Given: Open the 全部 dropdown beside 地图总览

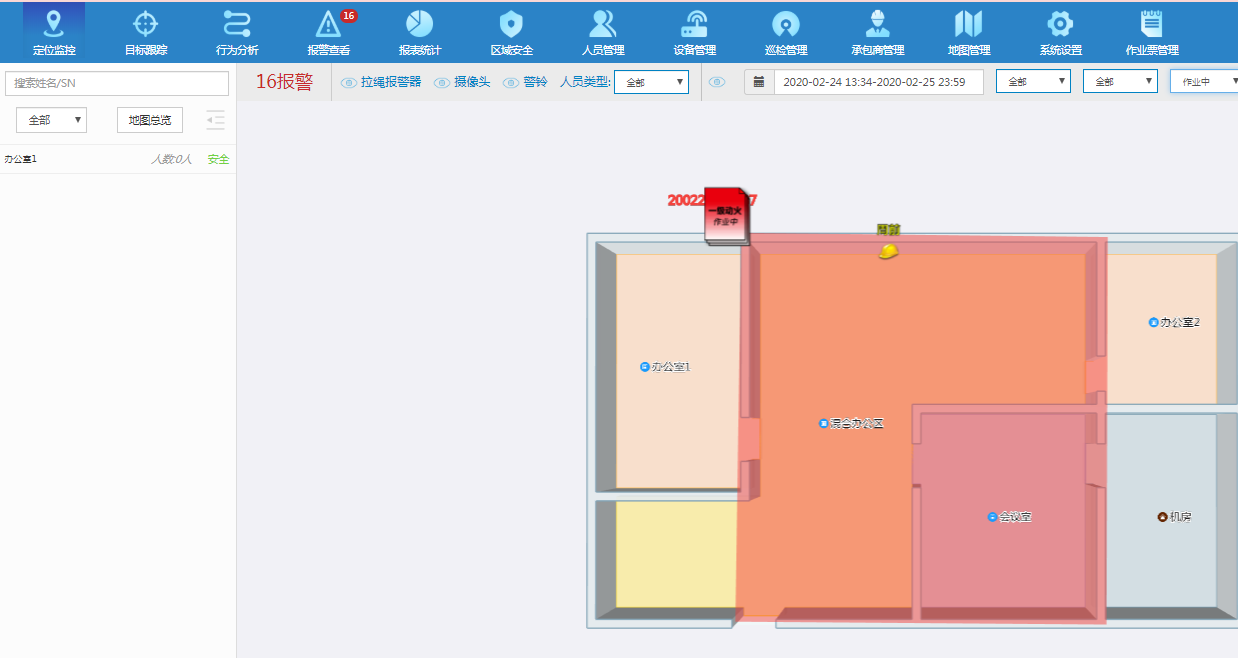Looking at the screenshot, I should tap(51, 120).
